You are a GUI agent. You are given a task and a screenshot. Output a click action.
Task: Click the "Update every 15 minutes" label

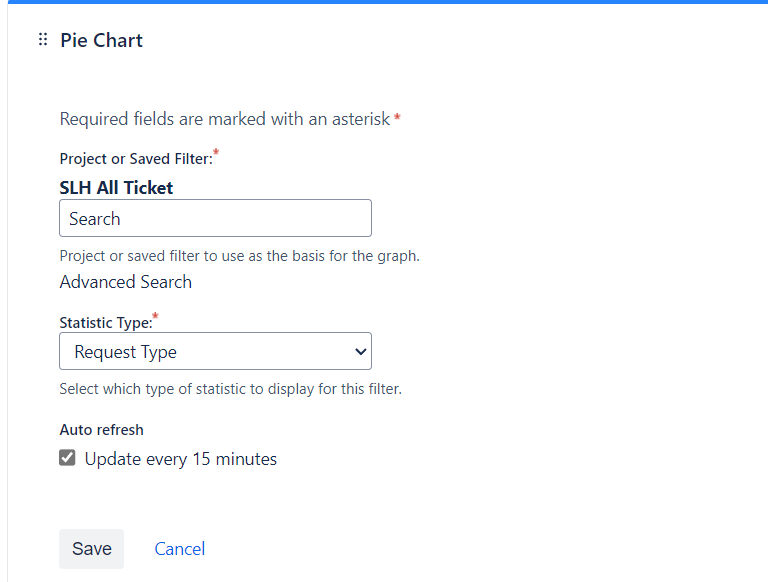tap(180, 459)
